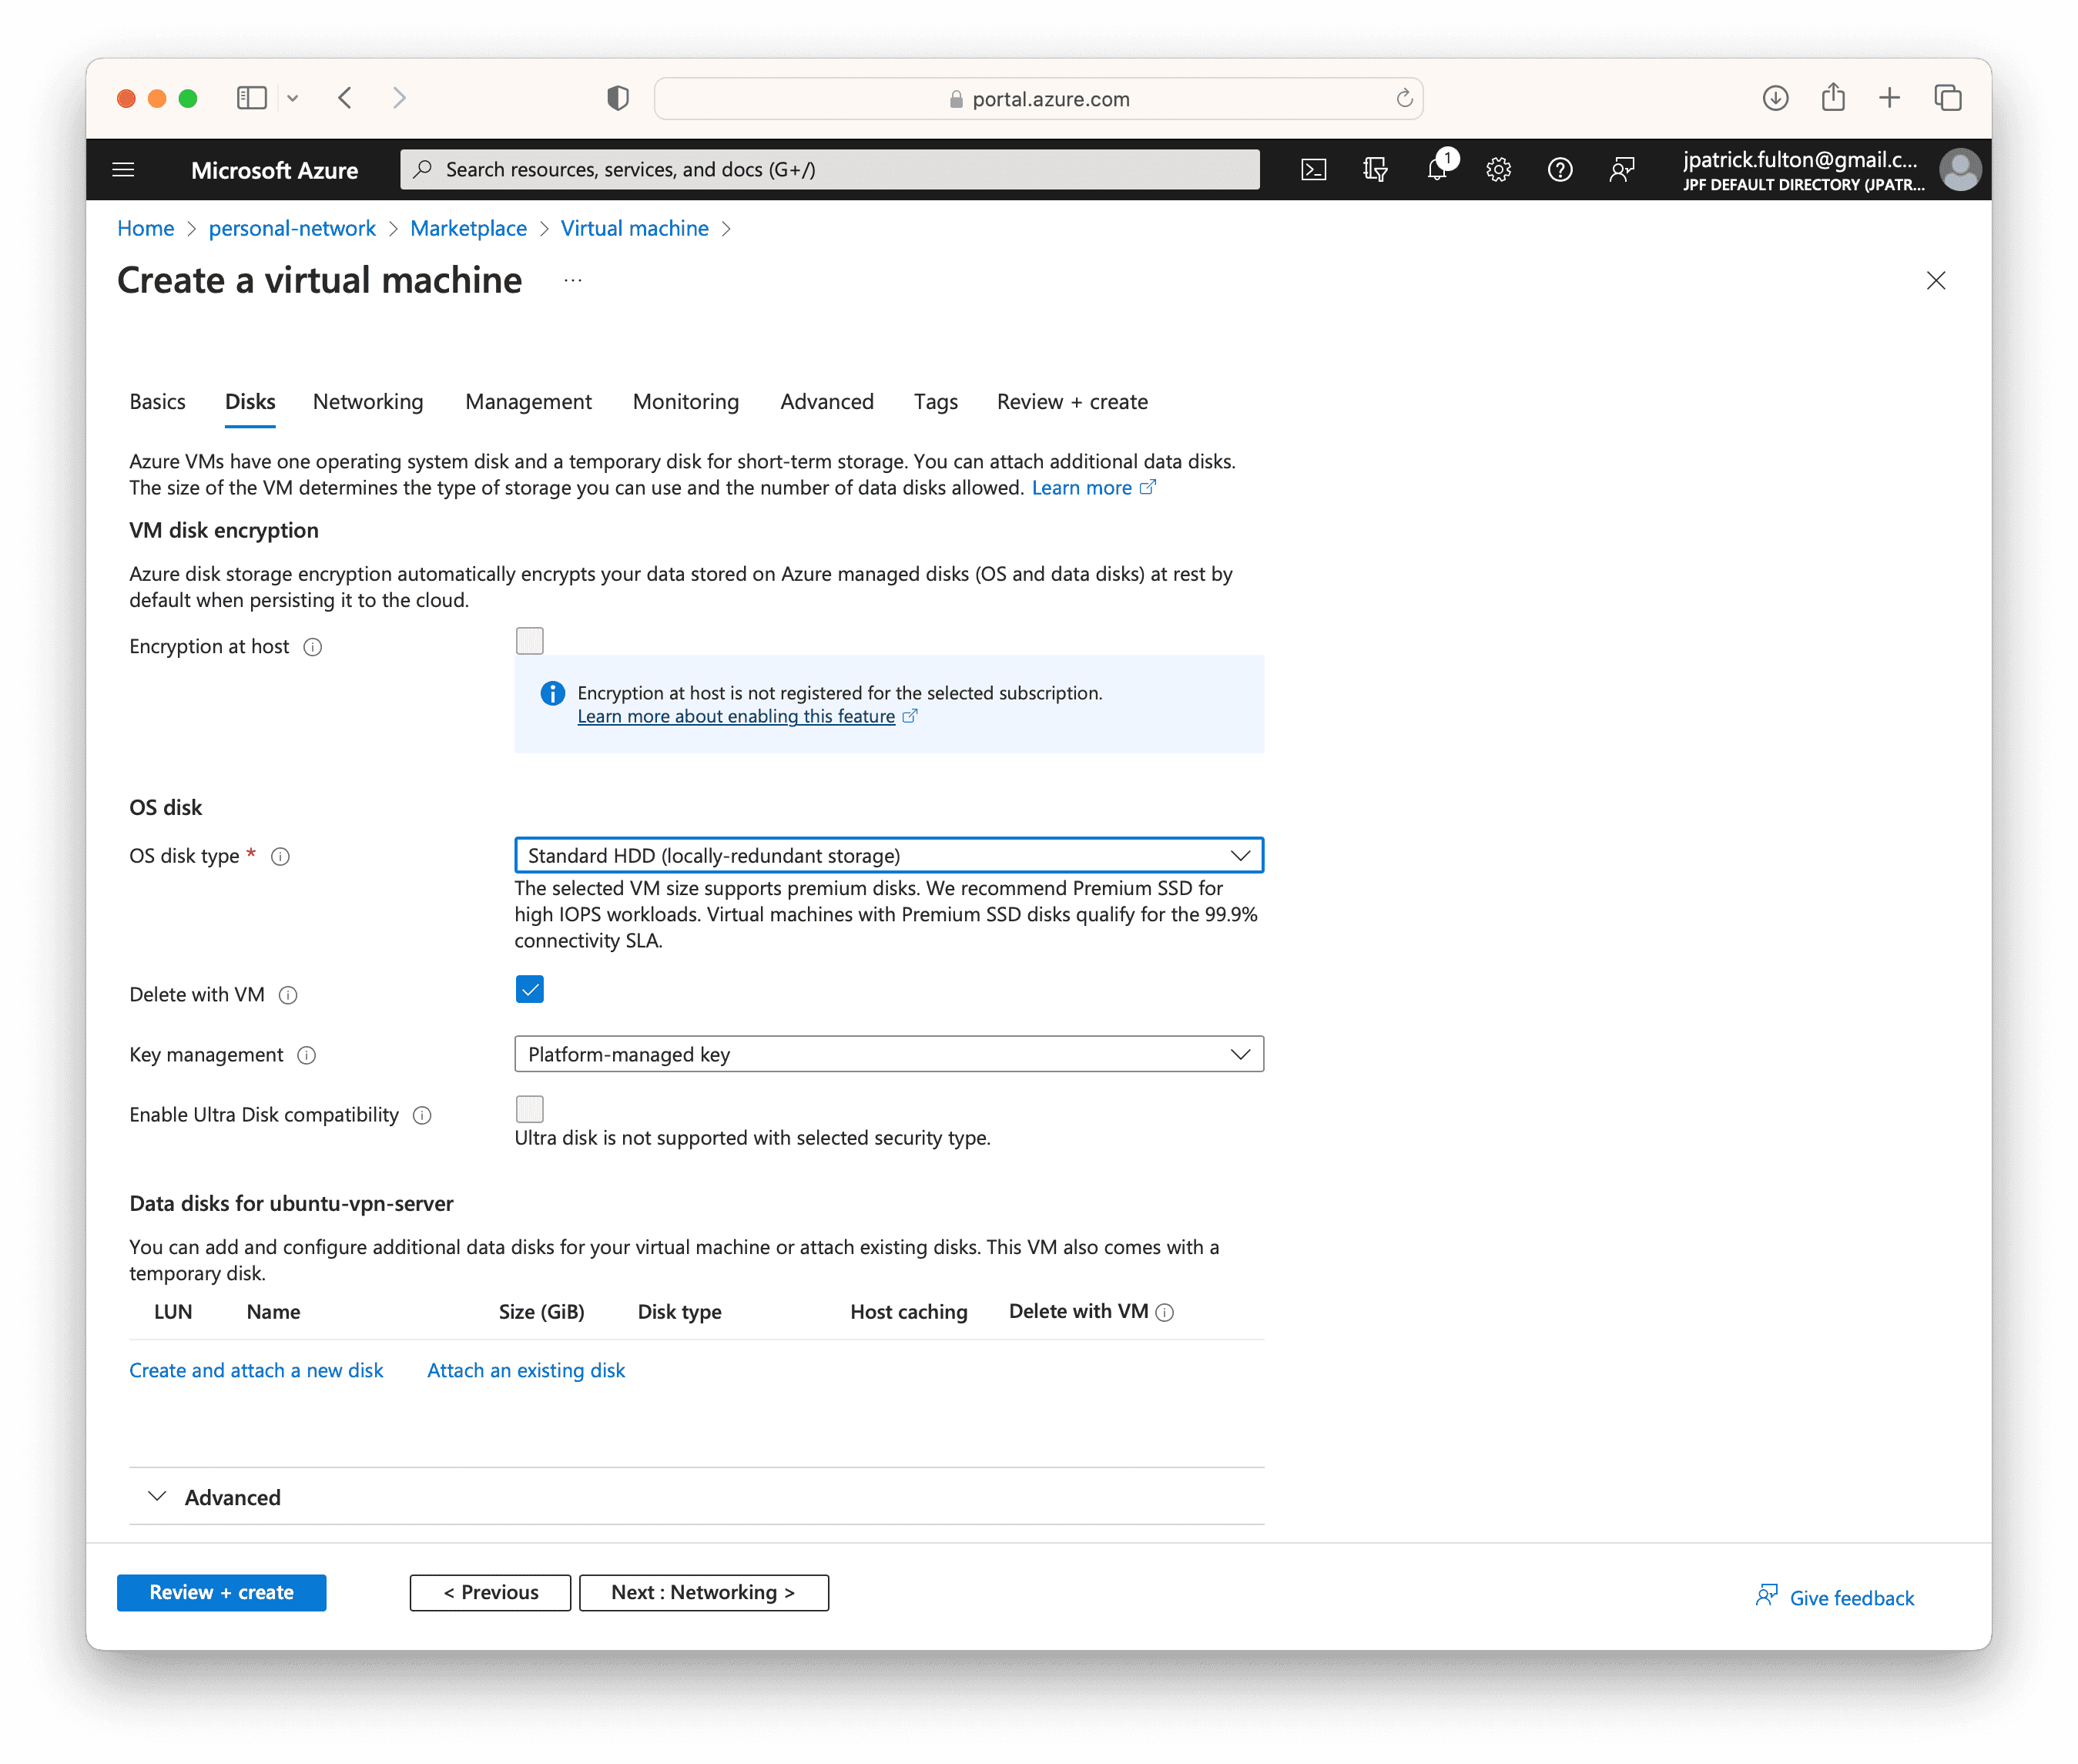Click the Directories and subscriptions filter icon

[x=1375, y=170]
